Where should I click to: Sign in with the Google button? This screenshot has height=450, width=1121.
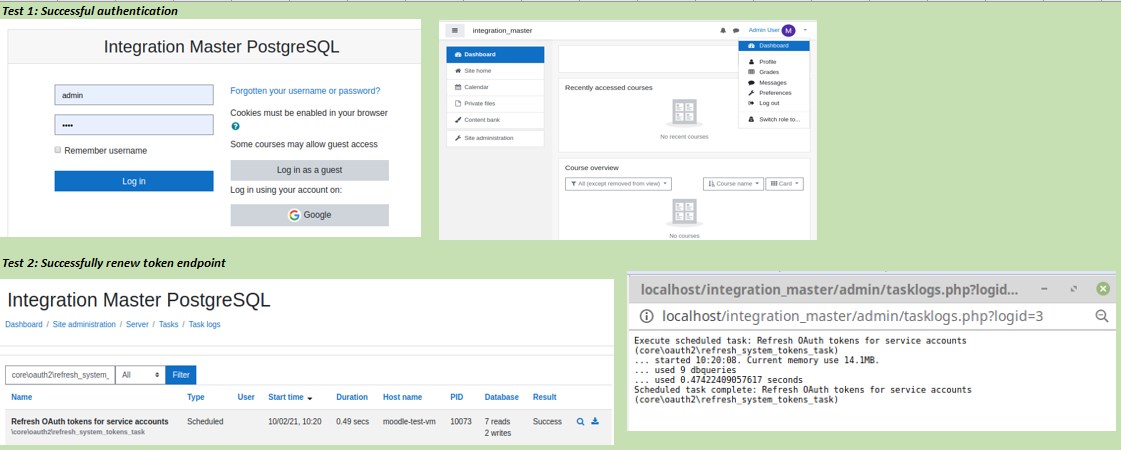tap(310, 215)
